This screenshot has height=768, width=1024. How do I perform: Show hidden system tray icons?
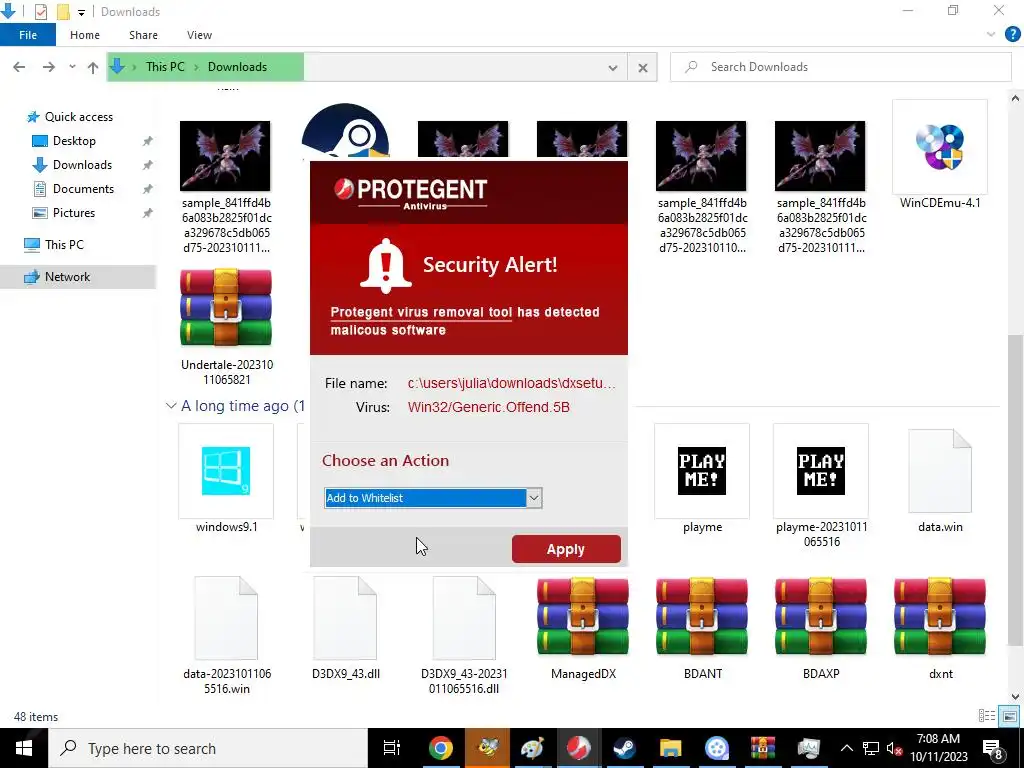tap(846, 748)
